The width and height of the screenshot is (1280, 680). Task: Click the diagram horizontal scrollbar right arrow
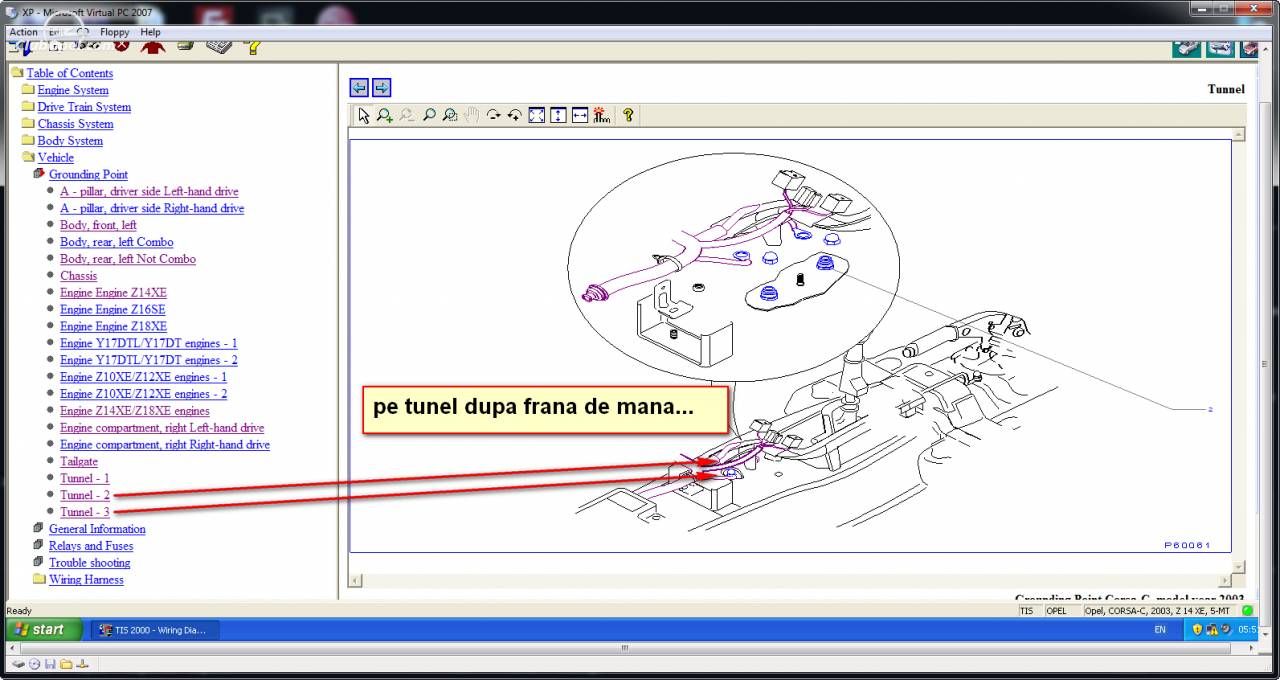[1225, 580]
